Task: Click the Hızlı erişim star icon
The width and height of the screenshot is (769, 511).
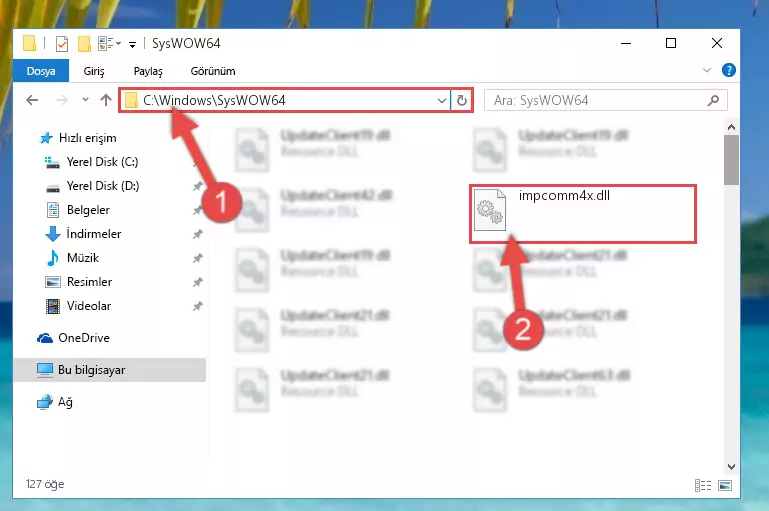Action: click(46, 138)
